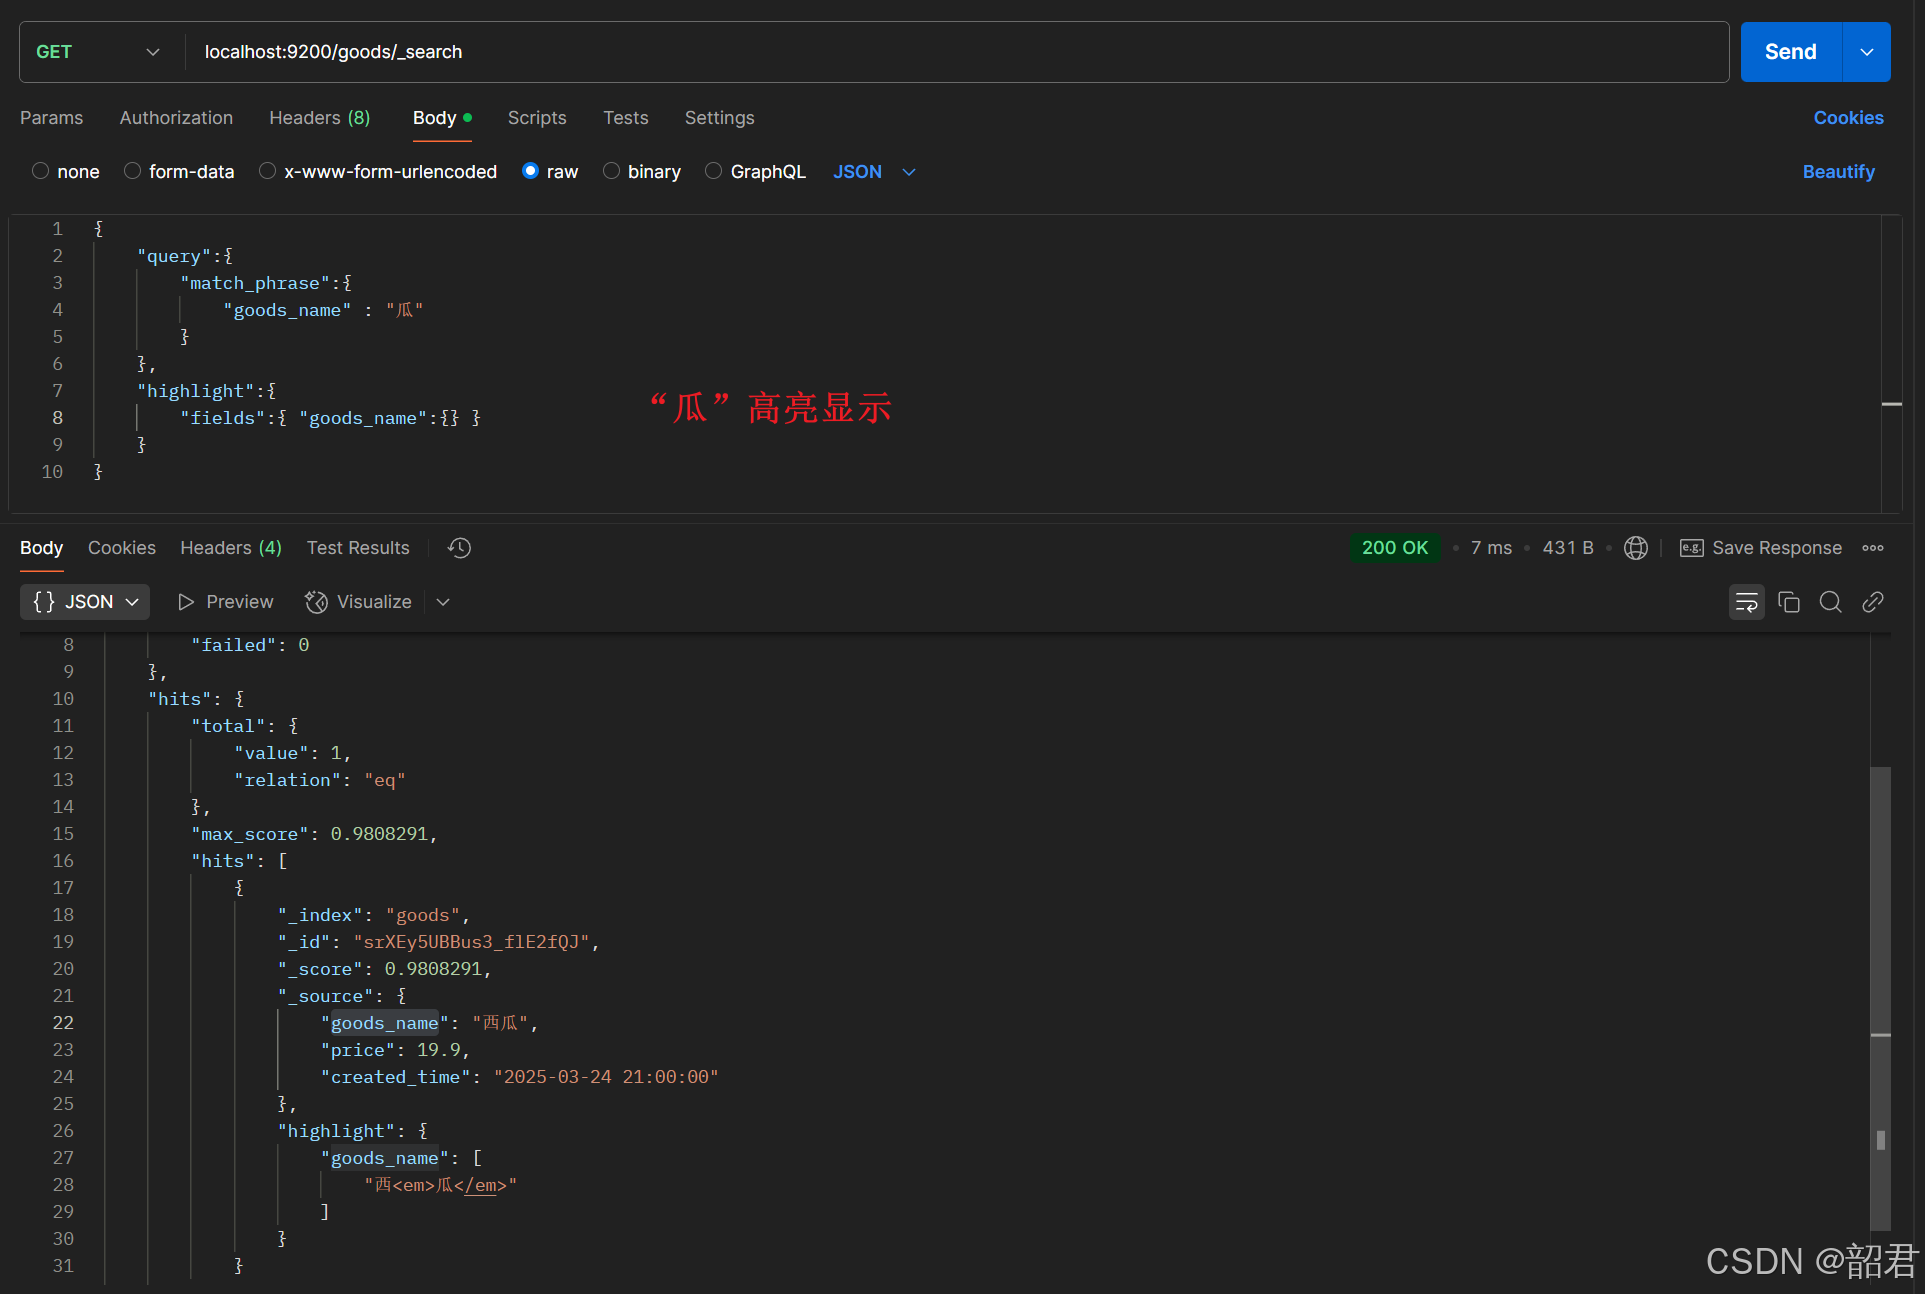Click the link icon in response toolbar
This screenshot has width=1925, height=1294.
coord(1872,602)
